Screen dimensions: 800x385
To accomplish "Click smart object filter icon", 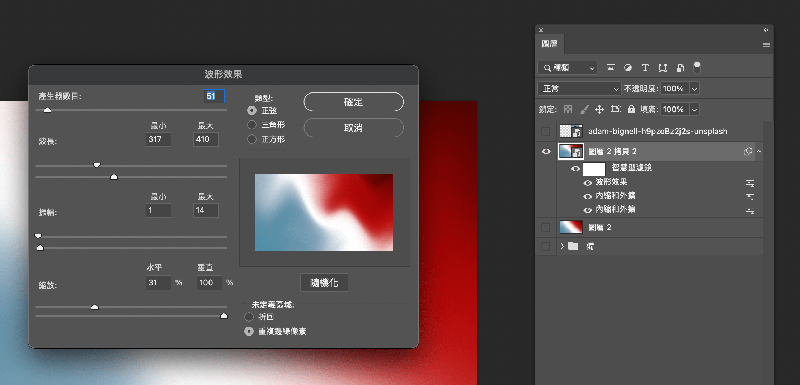I will 680,67.
